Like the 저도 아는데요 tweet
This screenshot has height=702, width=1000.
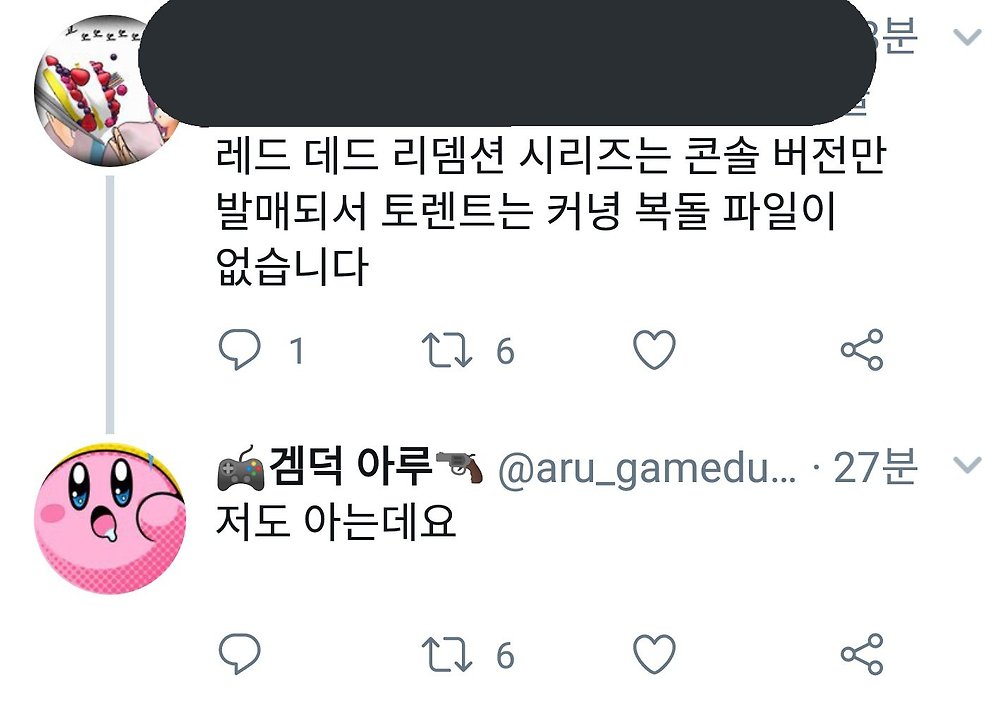tap(654, 654)
